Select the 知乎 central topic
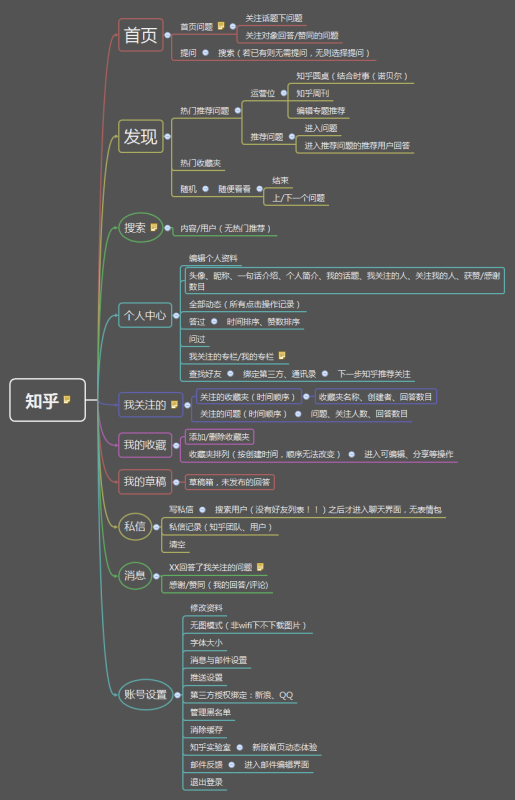Viewport: 515px width, 800px height. [47, 400]
